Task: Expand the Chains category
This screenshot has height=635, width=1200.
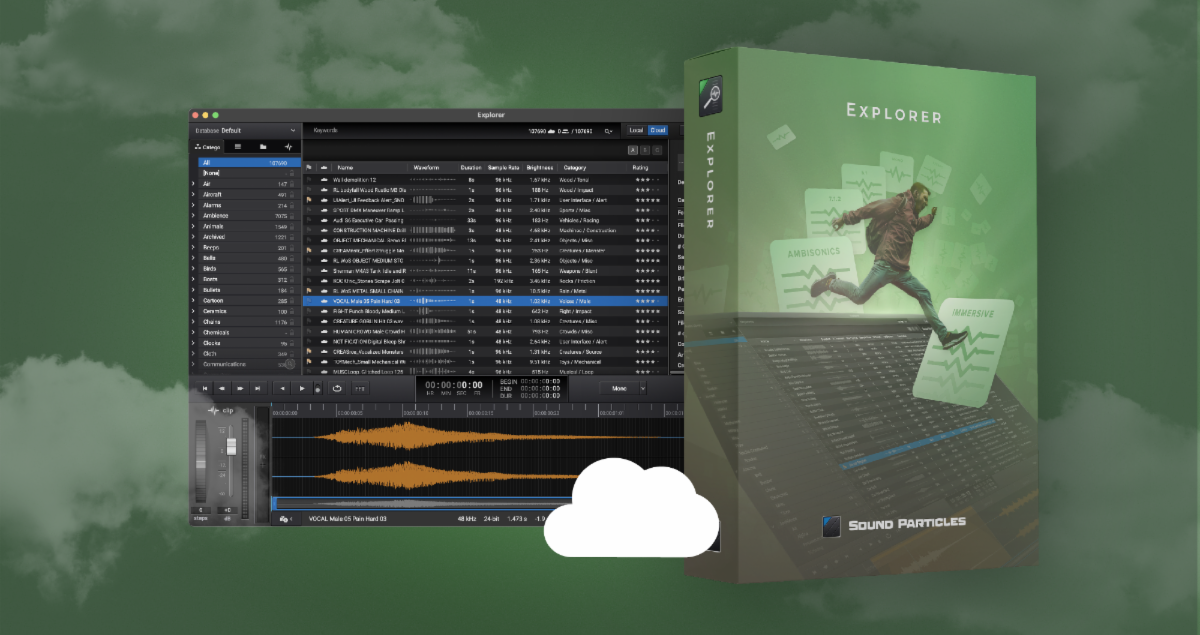Action: (193, 322)
